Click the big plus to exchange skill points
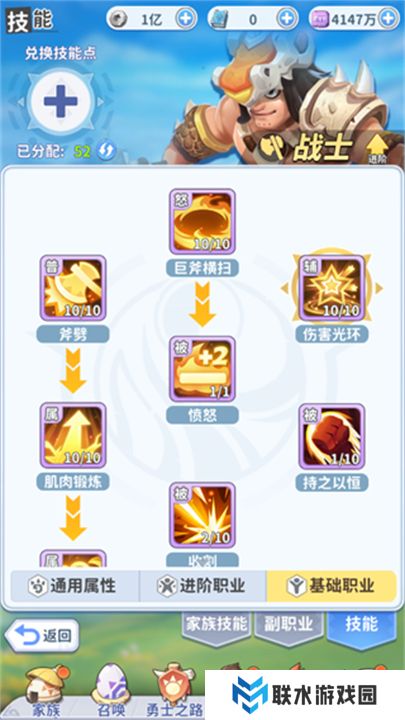 [x=60, y=101]
